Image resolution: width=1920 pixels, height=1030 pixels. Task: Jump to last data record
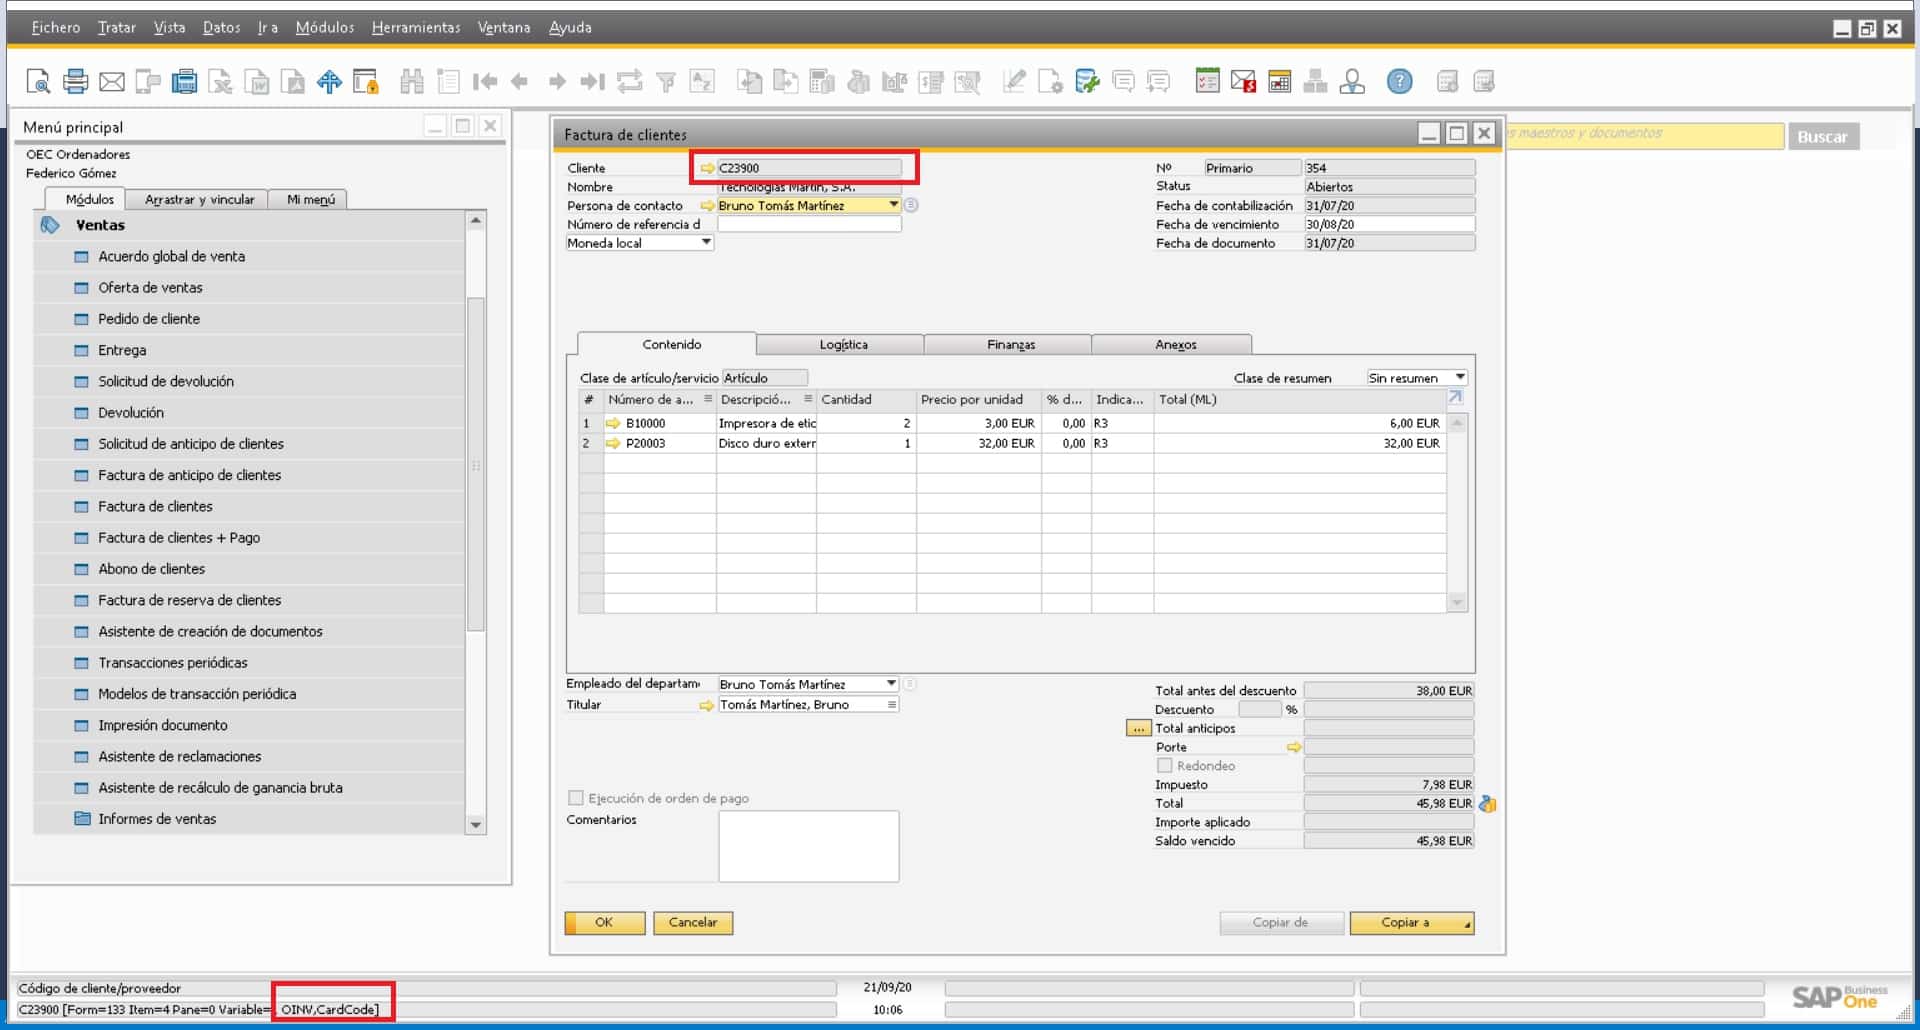click(x=593, y=82)
